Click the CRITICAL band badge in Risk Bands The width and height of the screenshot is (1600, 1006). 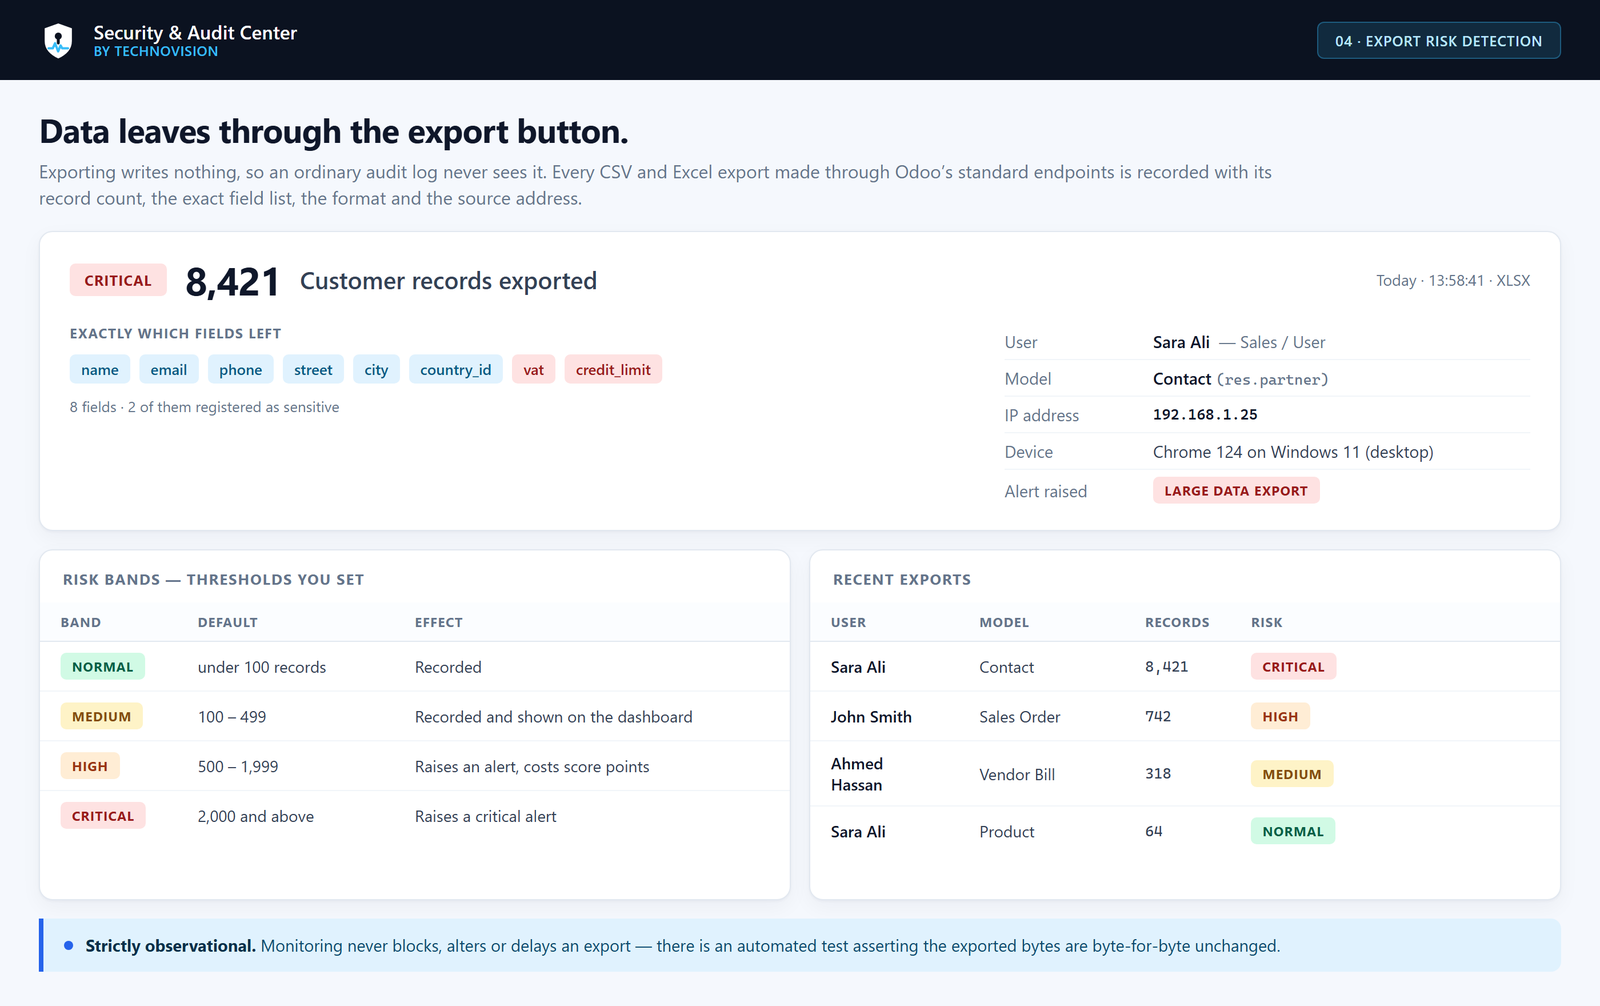click(x=103, y=816)
